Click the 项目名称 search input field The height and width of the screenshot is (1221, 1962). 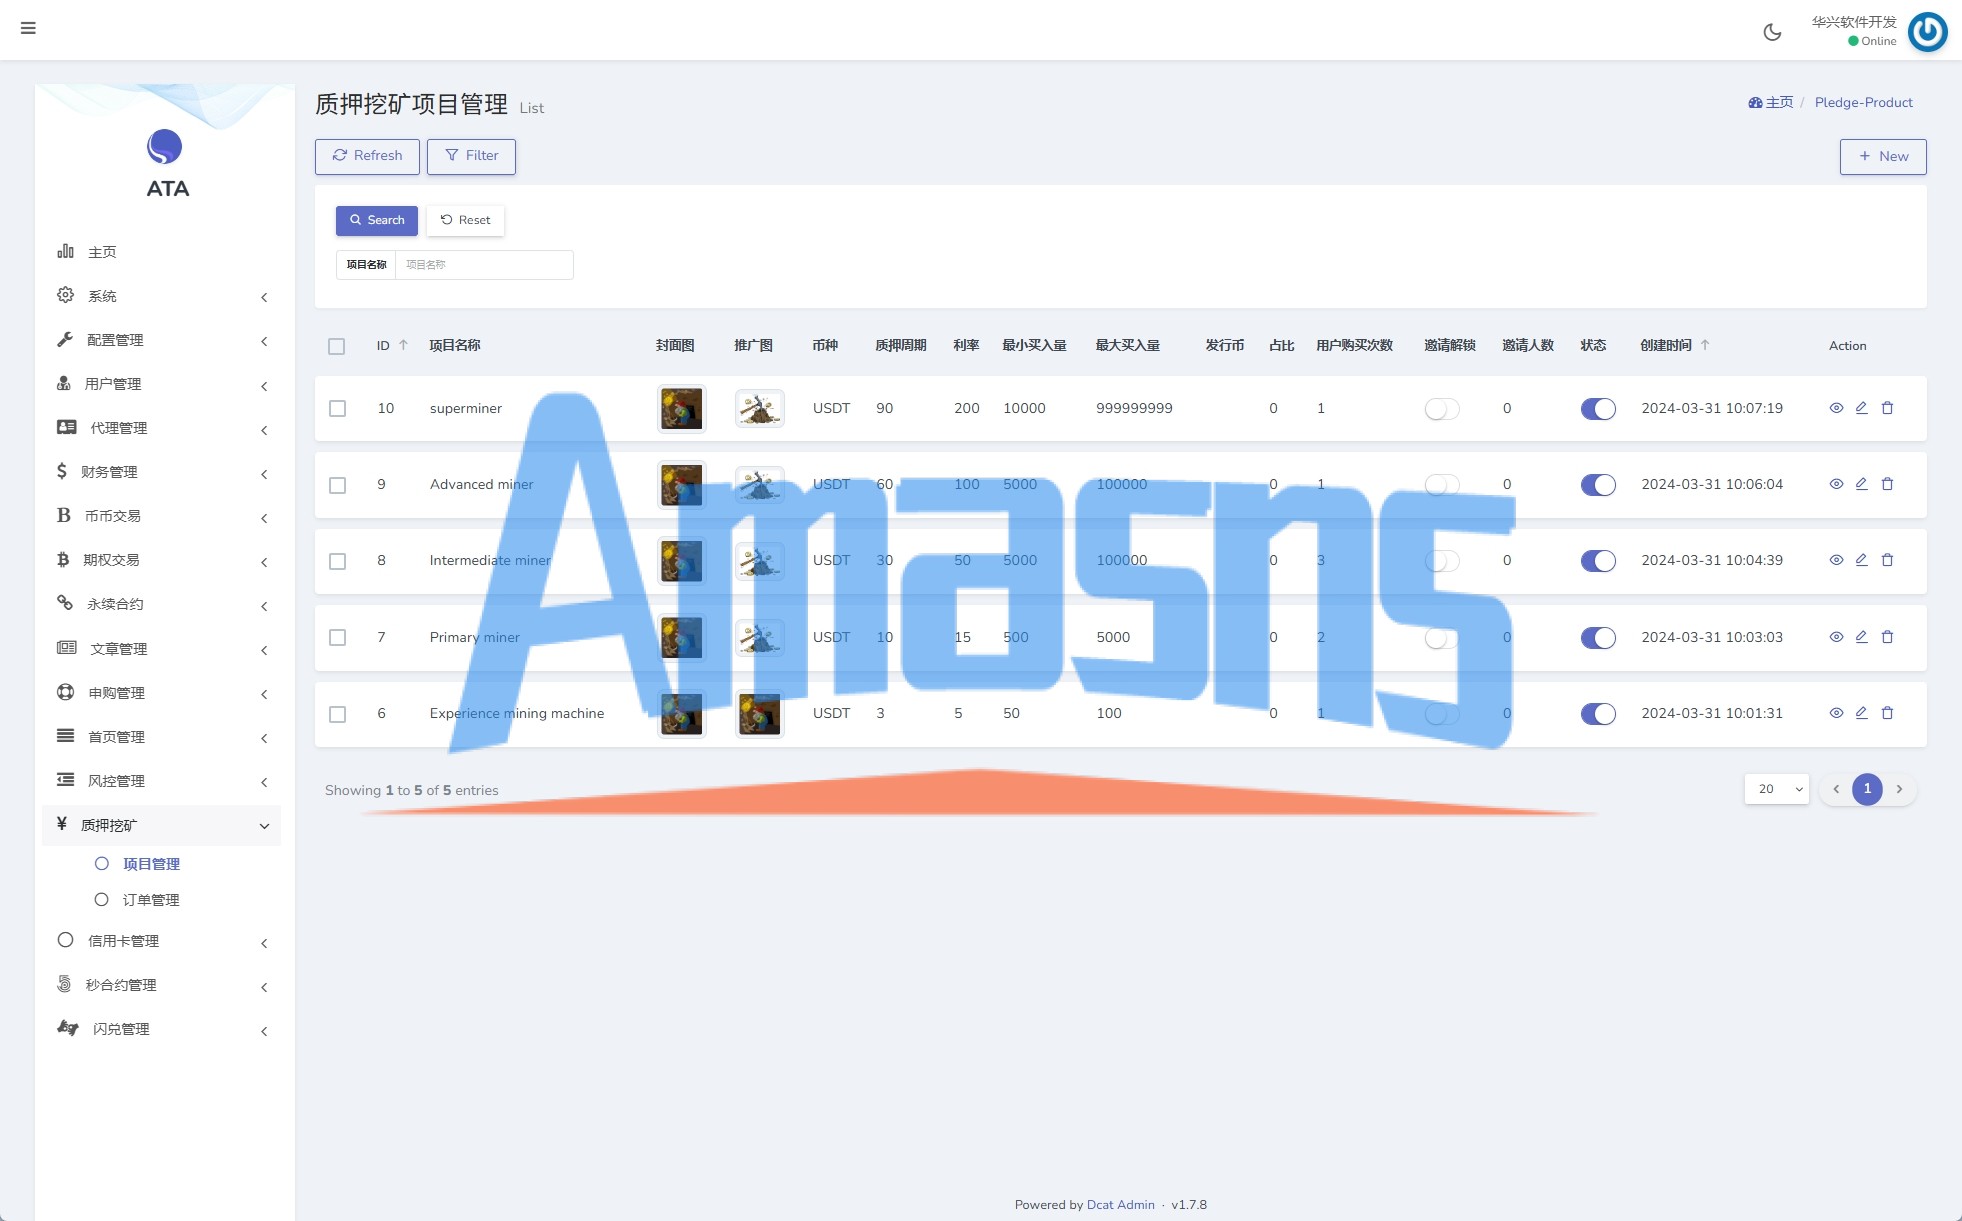484,265
